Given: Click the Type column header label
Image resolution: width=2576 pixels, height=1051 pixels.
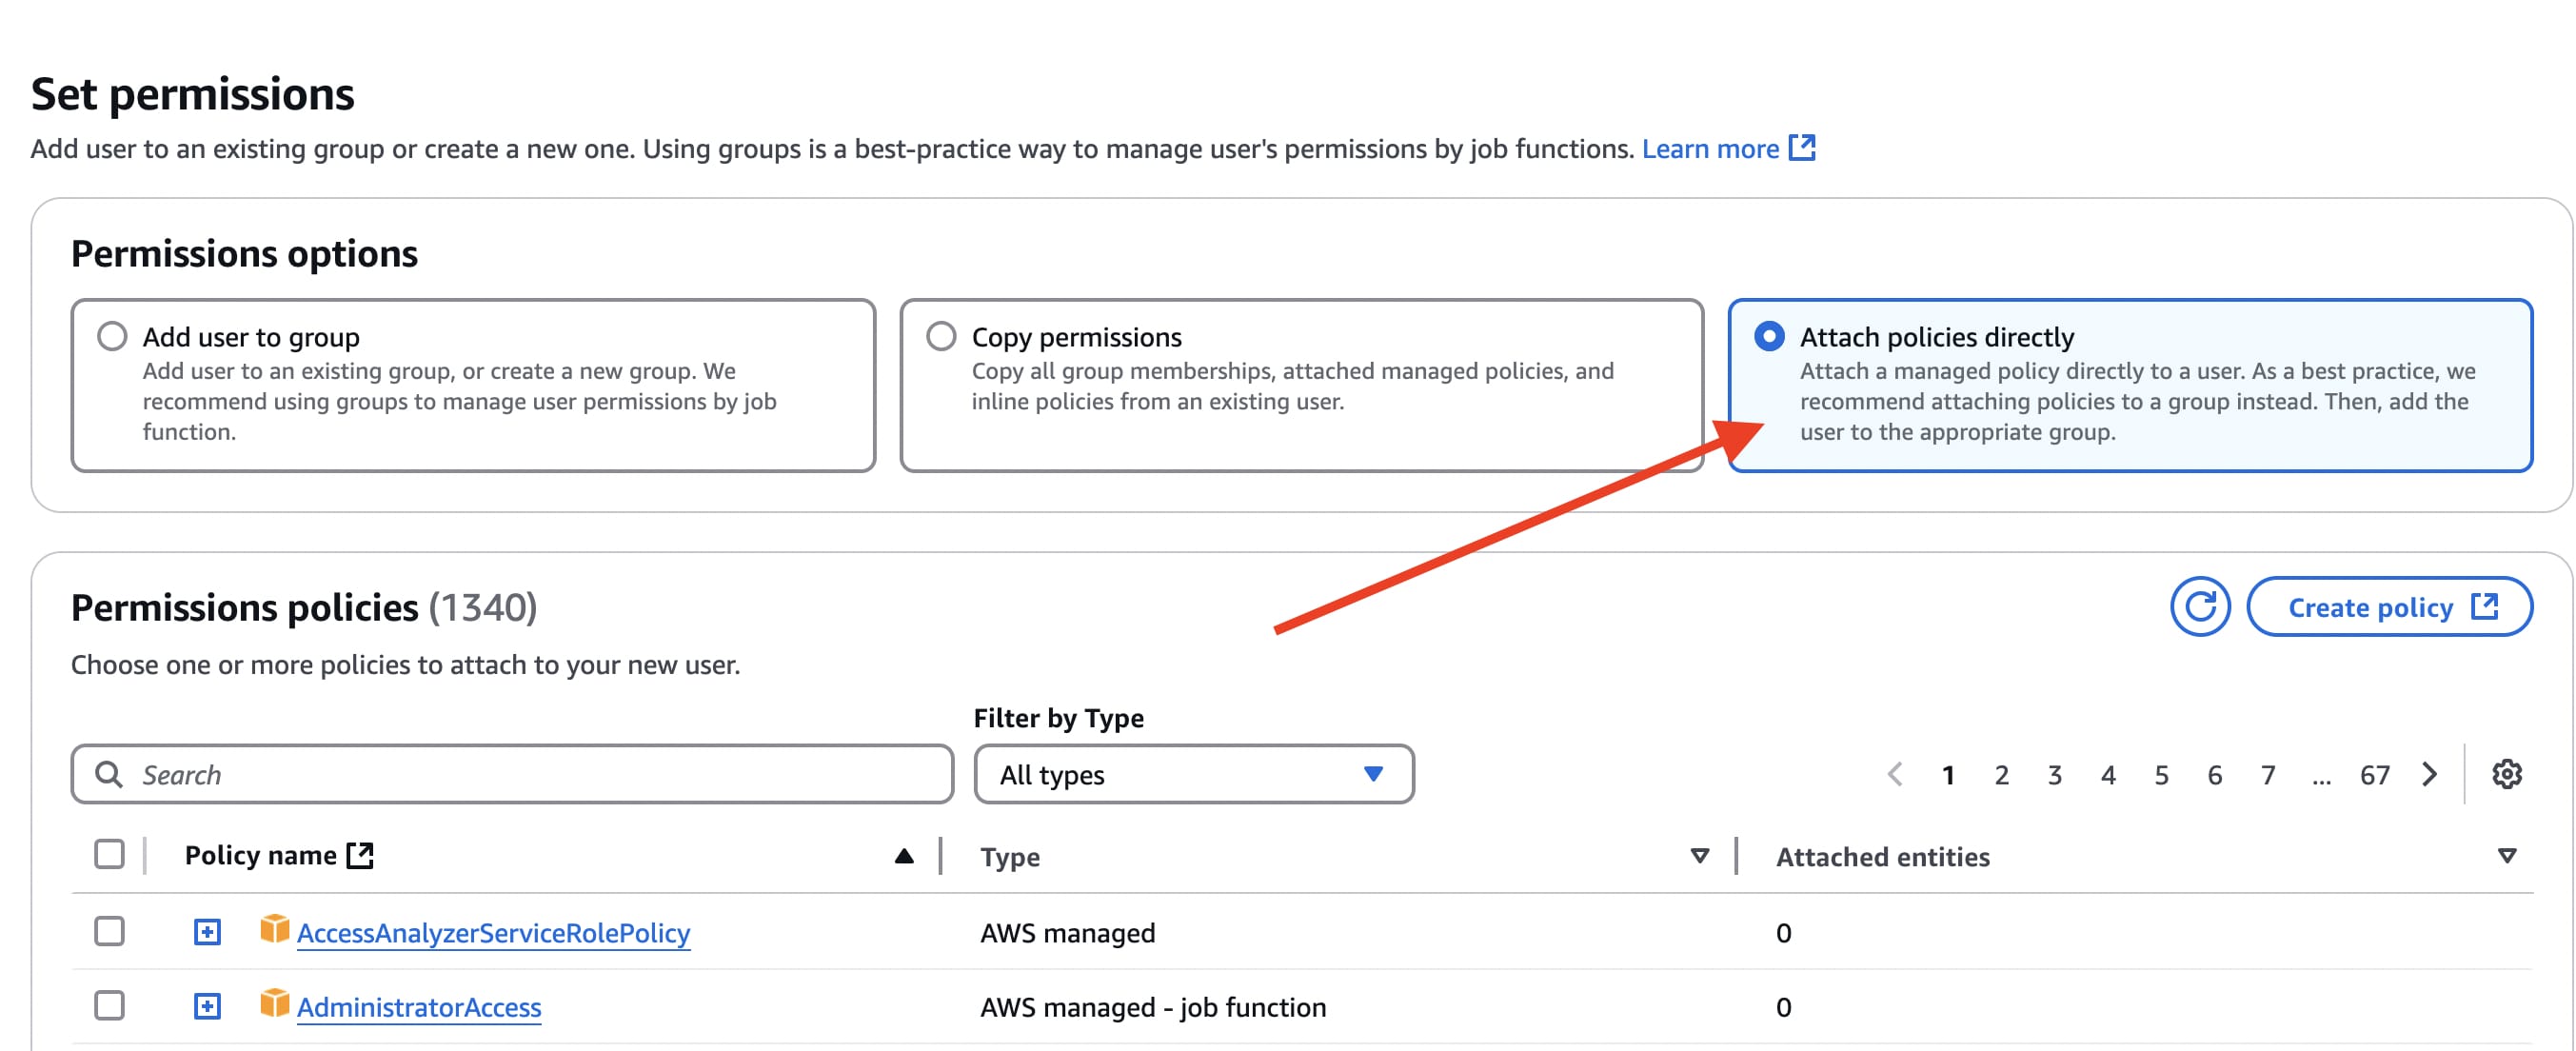Looking at the screenshot, I should [1010, 857].
